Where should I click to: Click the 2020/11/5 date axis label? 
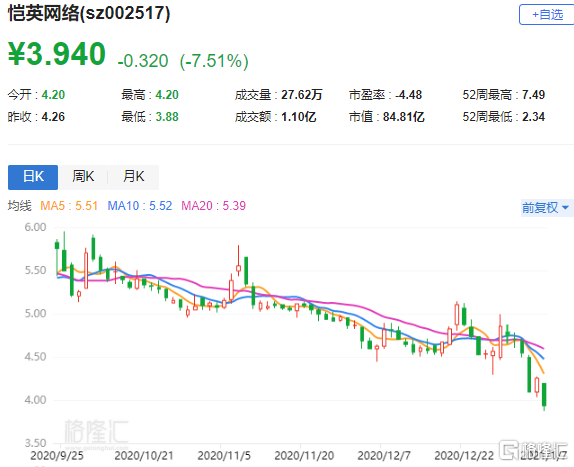point(224,456)
